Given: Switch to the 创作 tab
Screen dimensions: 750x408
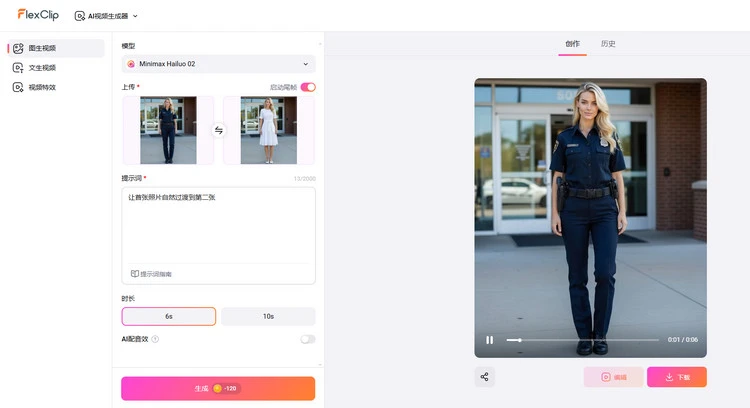Looking at the screenshot, I should (x=572, y=44).
